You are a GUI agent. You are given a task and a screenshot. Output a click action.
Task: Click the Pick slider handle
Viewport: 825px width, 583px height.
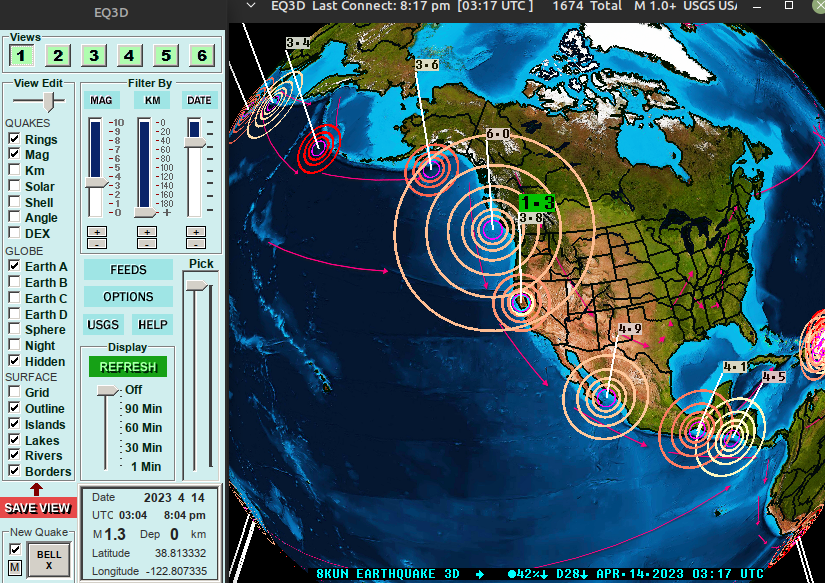197,285
